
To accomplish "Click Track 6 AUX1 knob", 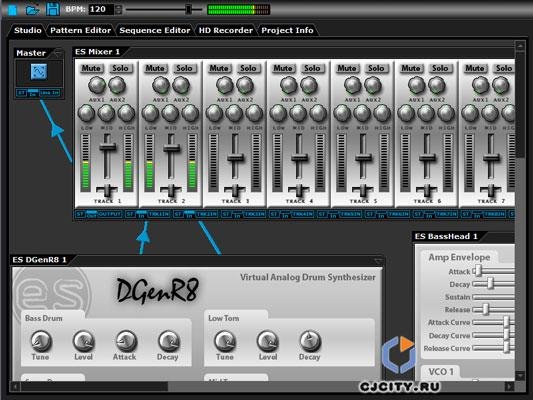I will [x=416, y=85].
